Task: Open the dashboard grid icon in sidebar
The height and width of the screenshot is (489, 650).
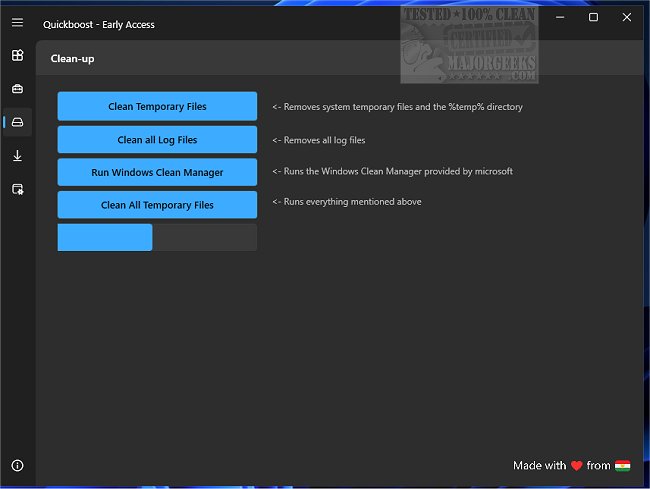Action: pos(17,55)
